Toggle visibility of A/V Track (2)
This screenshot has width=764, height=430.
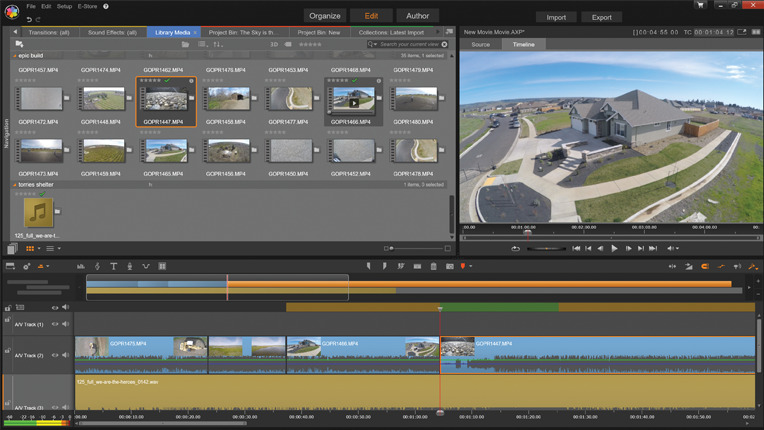pyautogui.click(x=55, y=355)
